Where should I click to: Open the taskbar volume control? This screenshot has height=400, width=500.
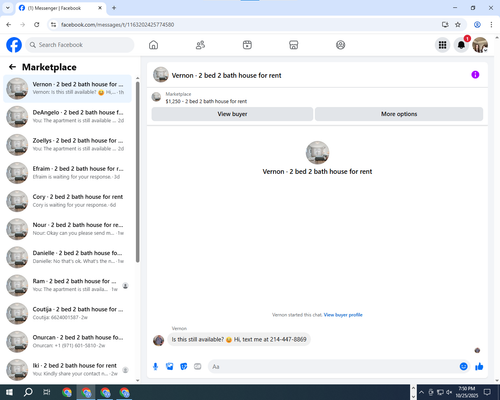pos(449,392)
